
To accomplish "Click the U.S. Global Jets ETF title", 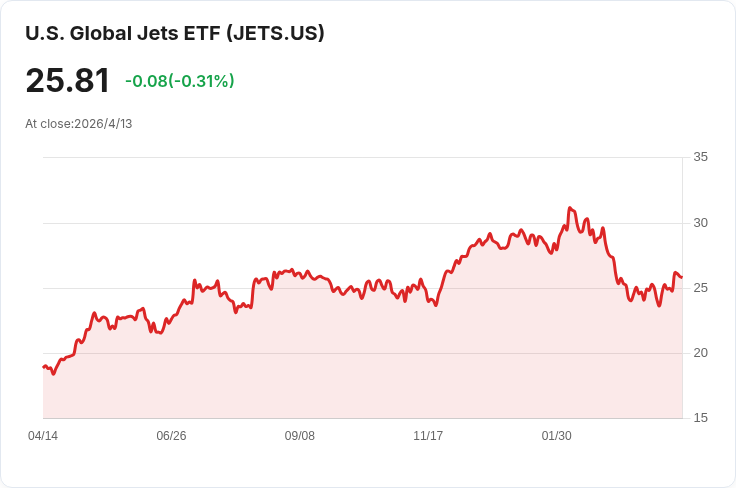I will (x=175, y=33).
